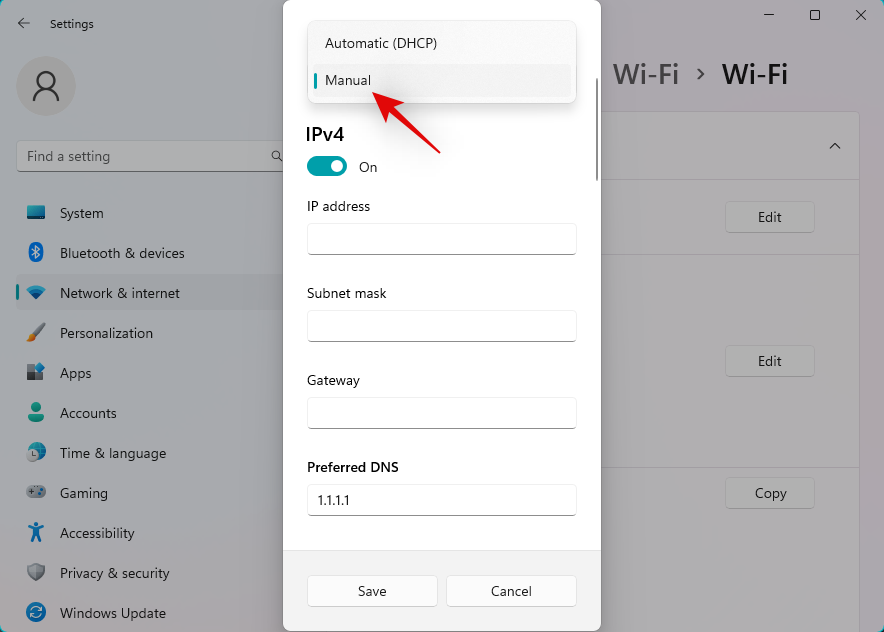
Task: Turn off the IPv4 switch
Action: pos(326,166)
